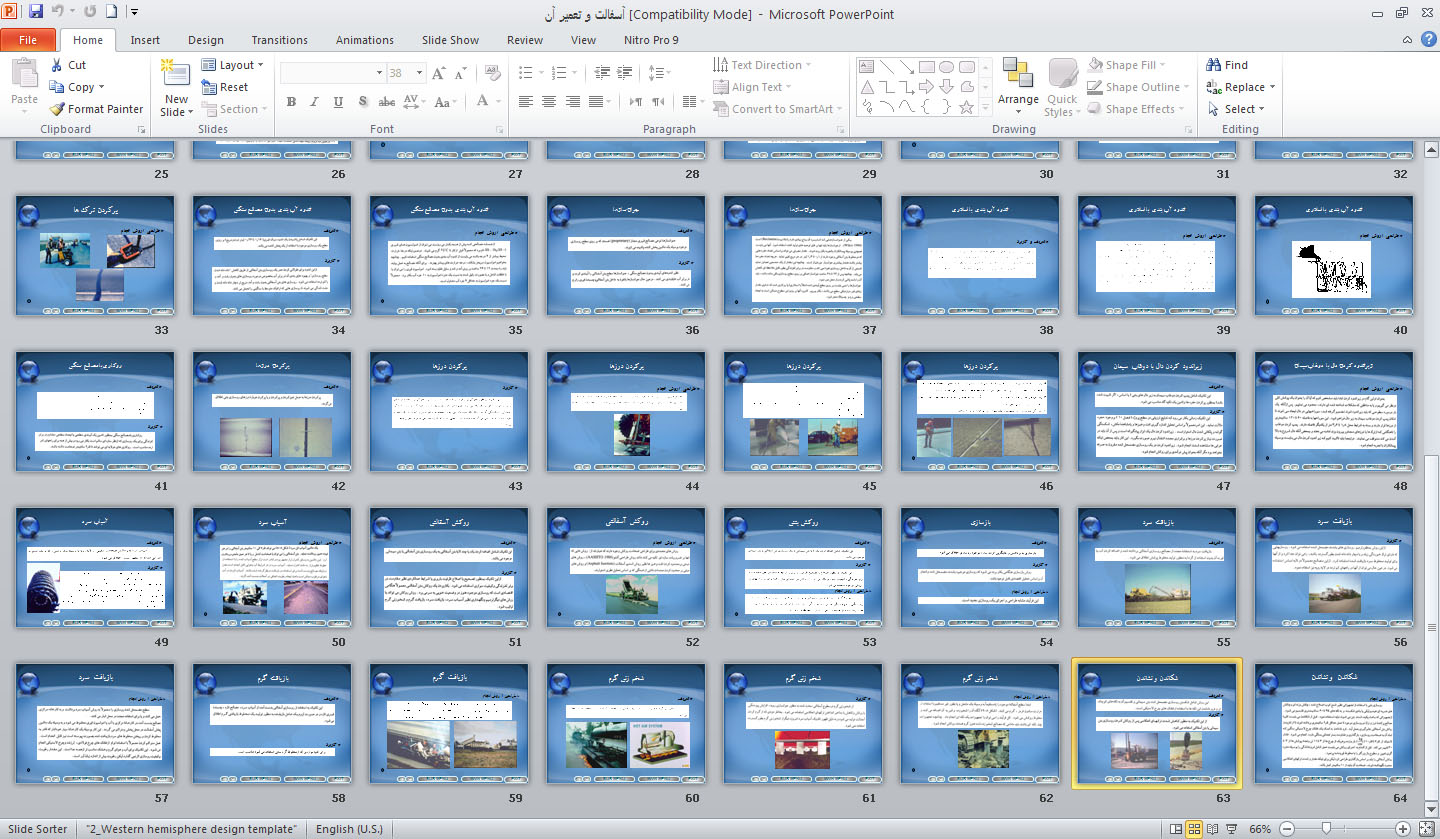Screen dimensions: 1440x839
Task: Click the Cut scissors icon
Action: coord(57,65)
